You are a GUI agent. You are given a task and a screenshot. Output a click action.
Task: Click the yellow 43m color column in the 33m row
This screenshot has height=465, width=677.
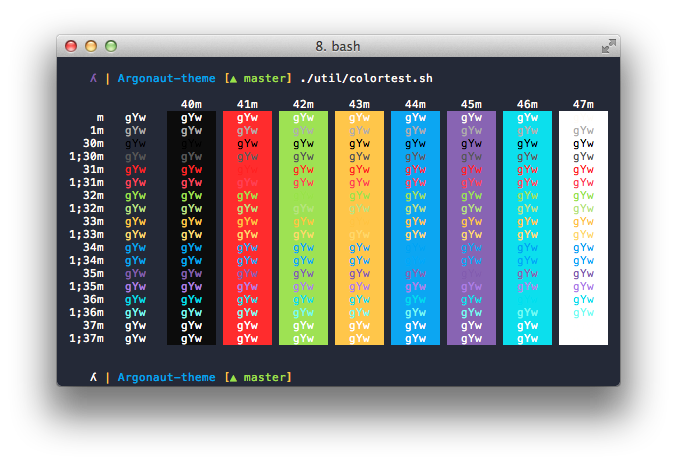pyautogui.click(x=359, y=221)
